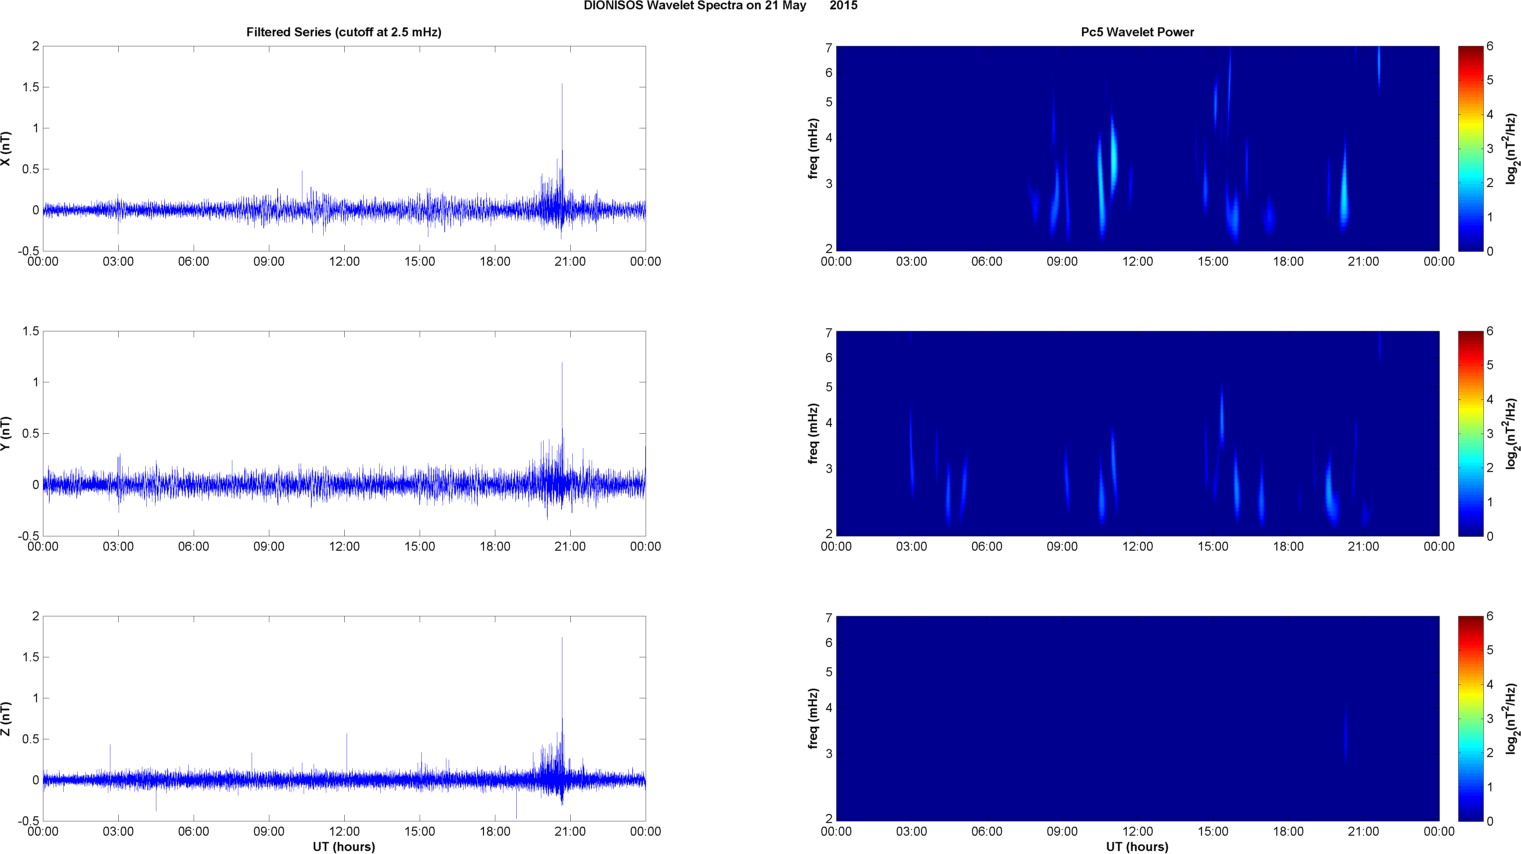
Task: Click the log2(nT²/Hz) label of the Z panel color bar
Action: (1512, 719)
